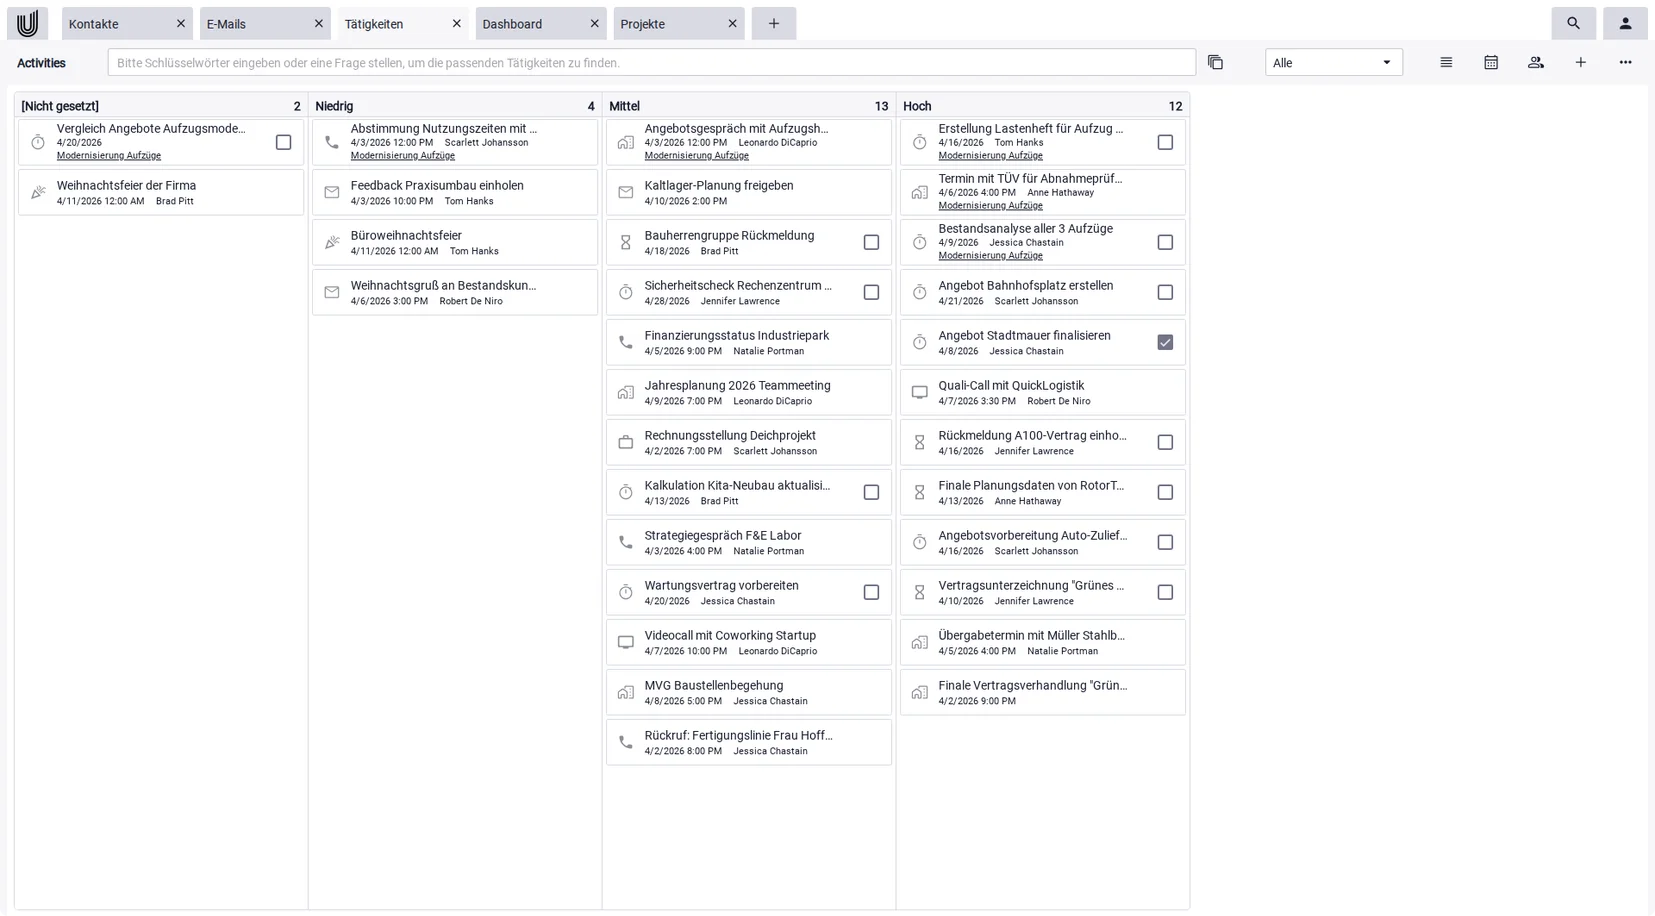Viewport: 1655px width, 916px height.
Task: Click monitor icon on Videocall Coworking Startup card
Action: tap(626, 642)
